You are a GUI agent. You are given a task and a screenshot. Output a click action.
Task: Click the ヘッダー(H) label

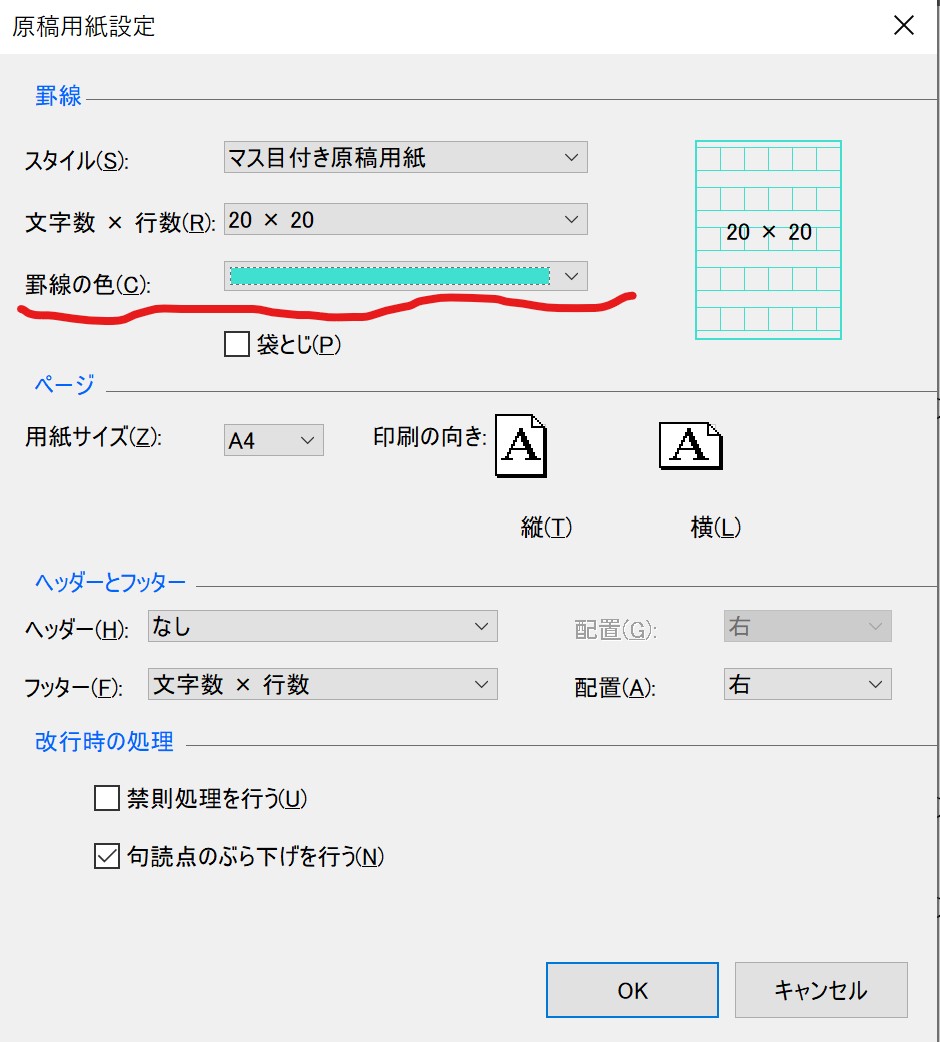click(76, 629)
